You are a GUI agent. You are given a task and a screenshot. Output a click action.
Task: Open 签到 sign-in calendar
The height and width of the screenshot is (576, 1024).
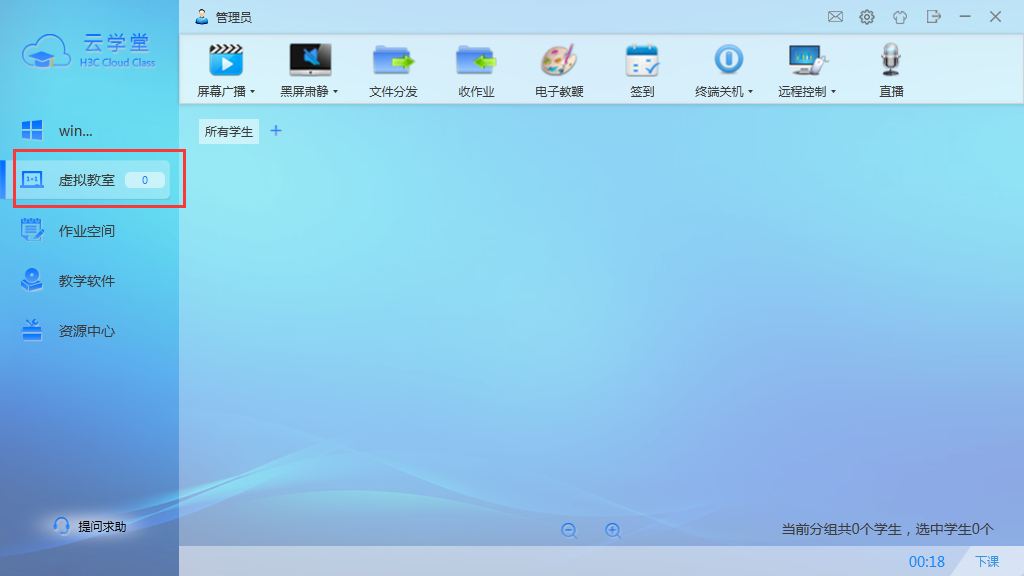click(x=642, y=70)
